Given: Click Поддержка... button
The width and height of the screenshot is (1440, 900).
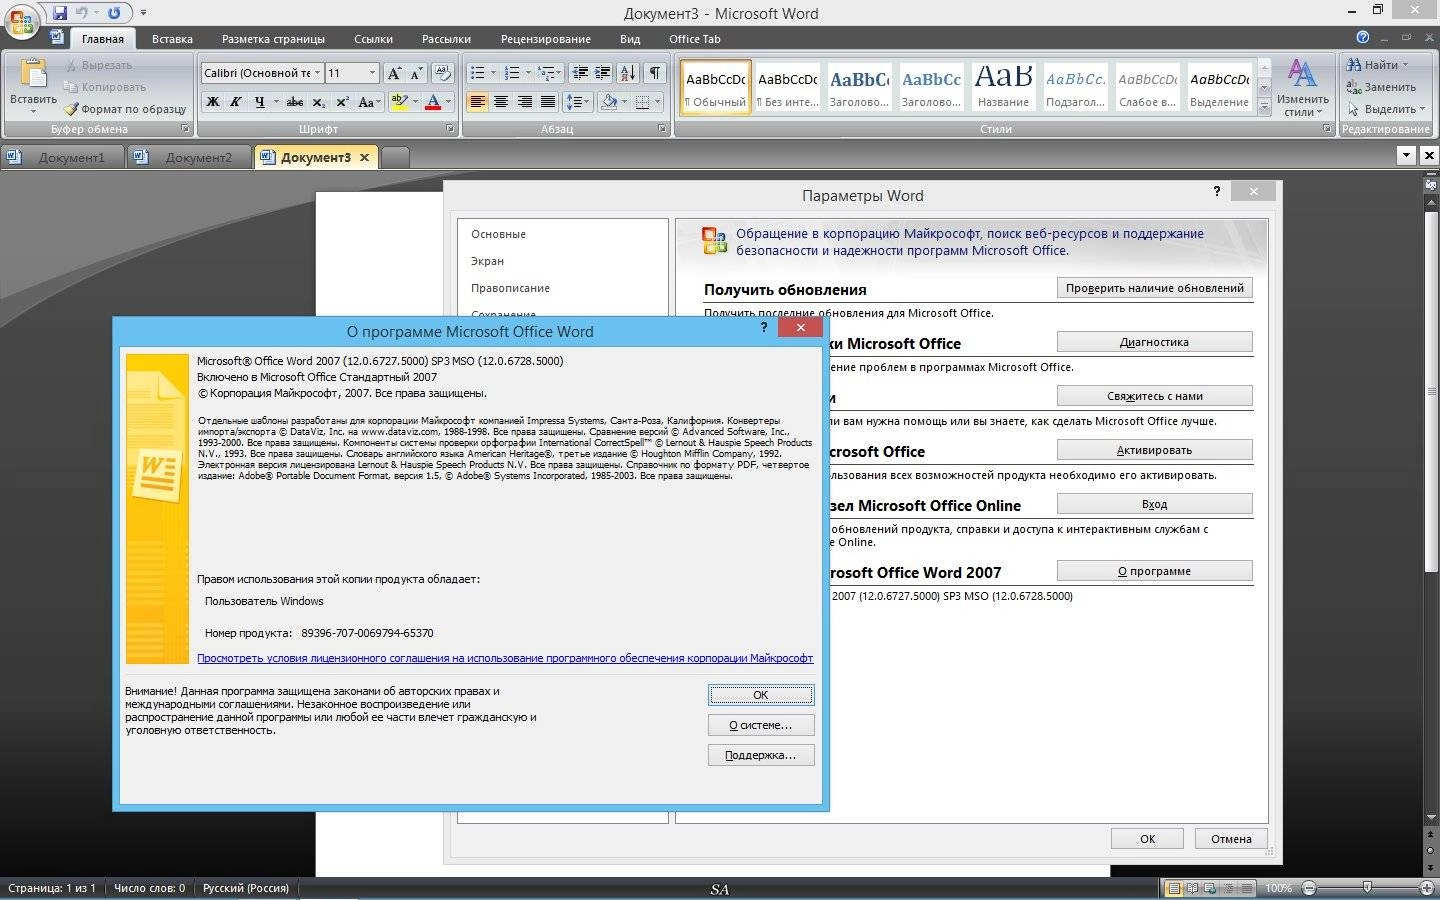Looking at the screenshot, I should click(x=760, y=755).
